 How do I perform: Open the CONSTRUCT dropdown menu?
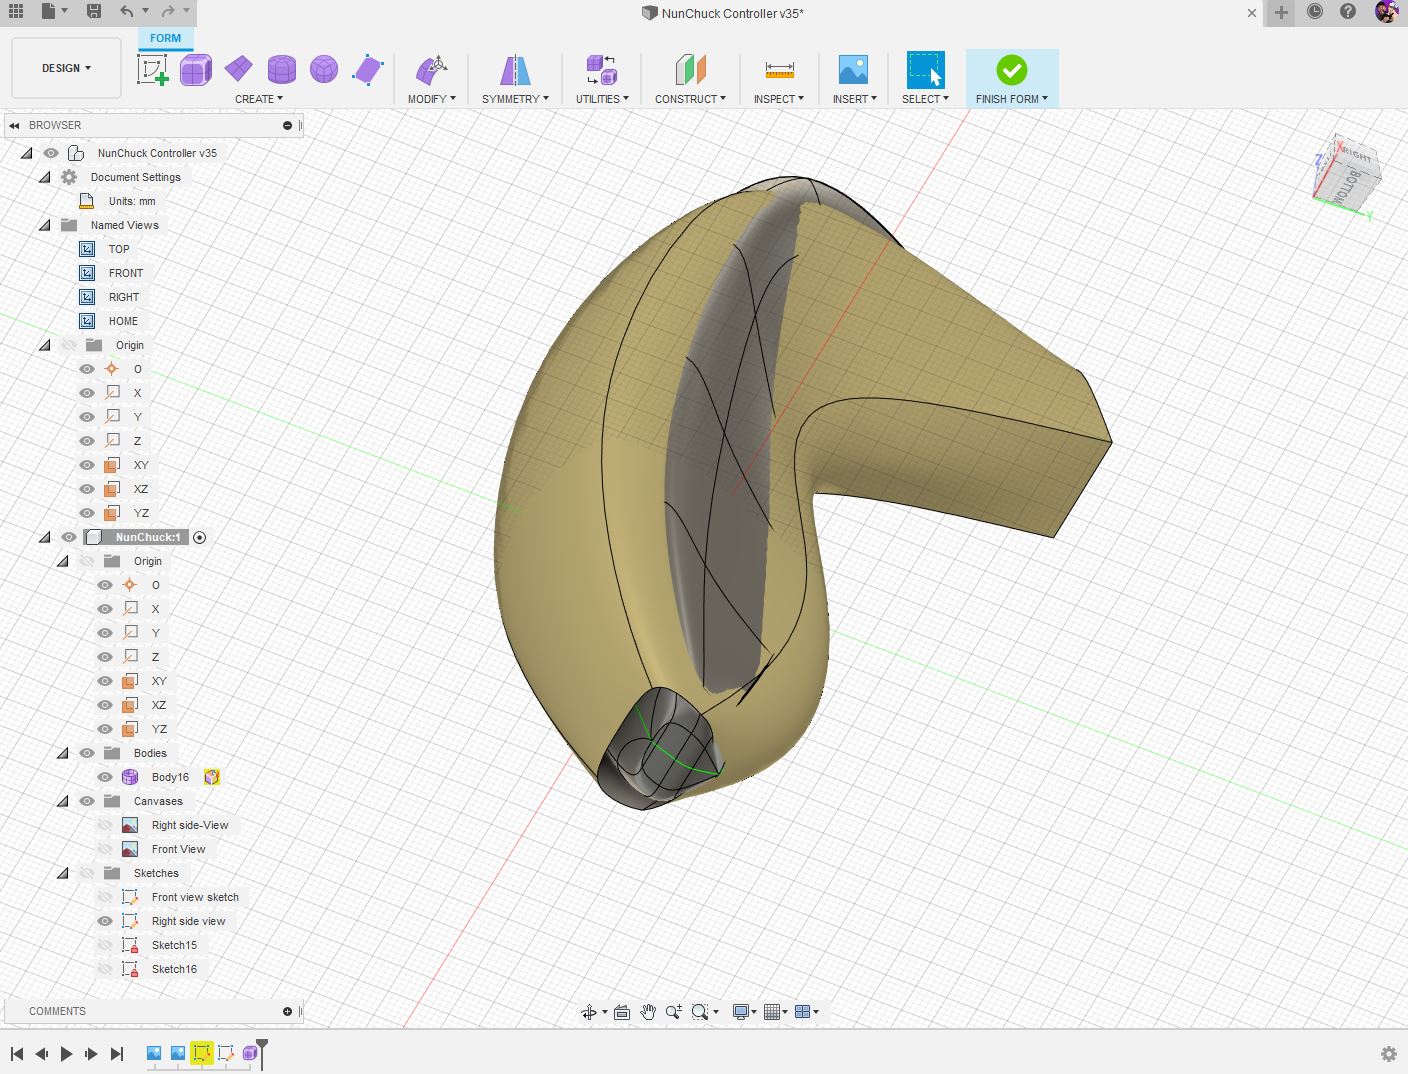tap(690, 99)
